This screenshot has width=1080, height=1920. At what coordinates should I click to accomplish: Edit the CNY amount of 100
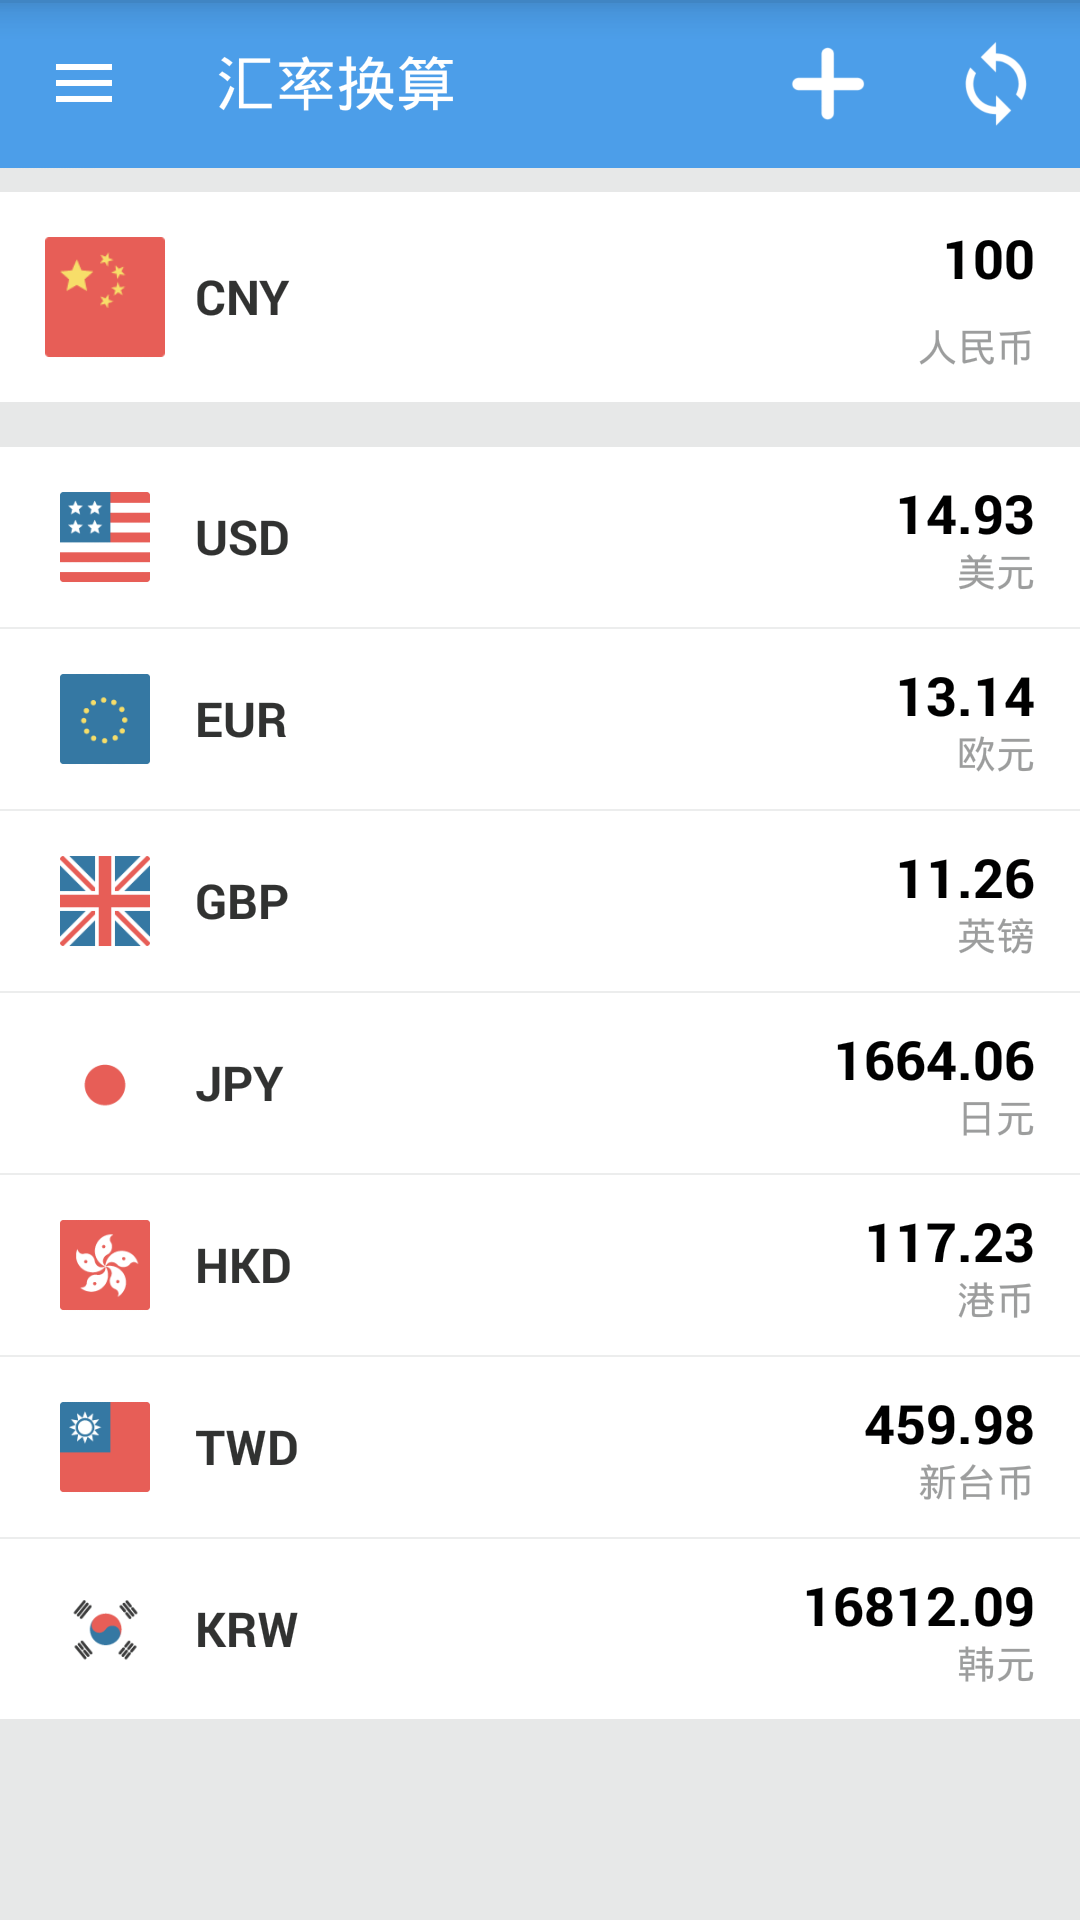click(988, 262)
